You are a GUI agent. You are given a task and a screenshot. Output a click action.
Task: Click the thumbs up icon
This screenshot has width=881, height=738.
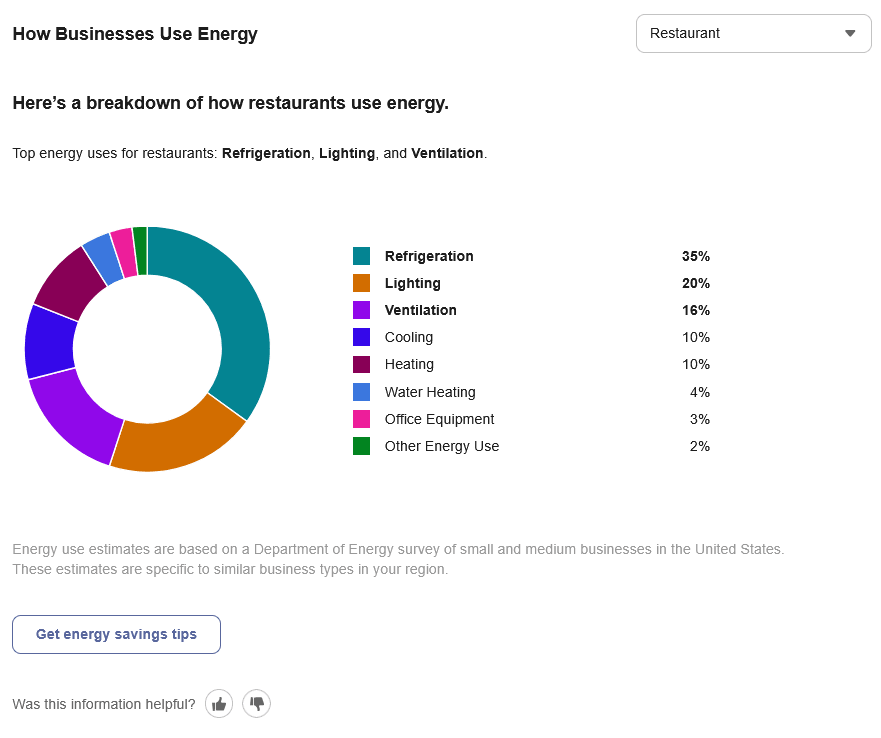click(219, 703)
